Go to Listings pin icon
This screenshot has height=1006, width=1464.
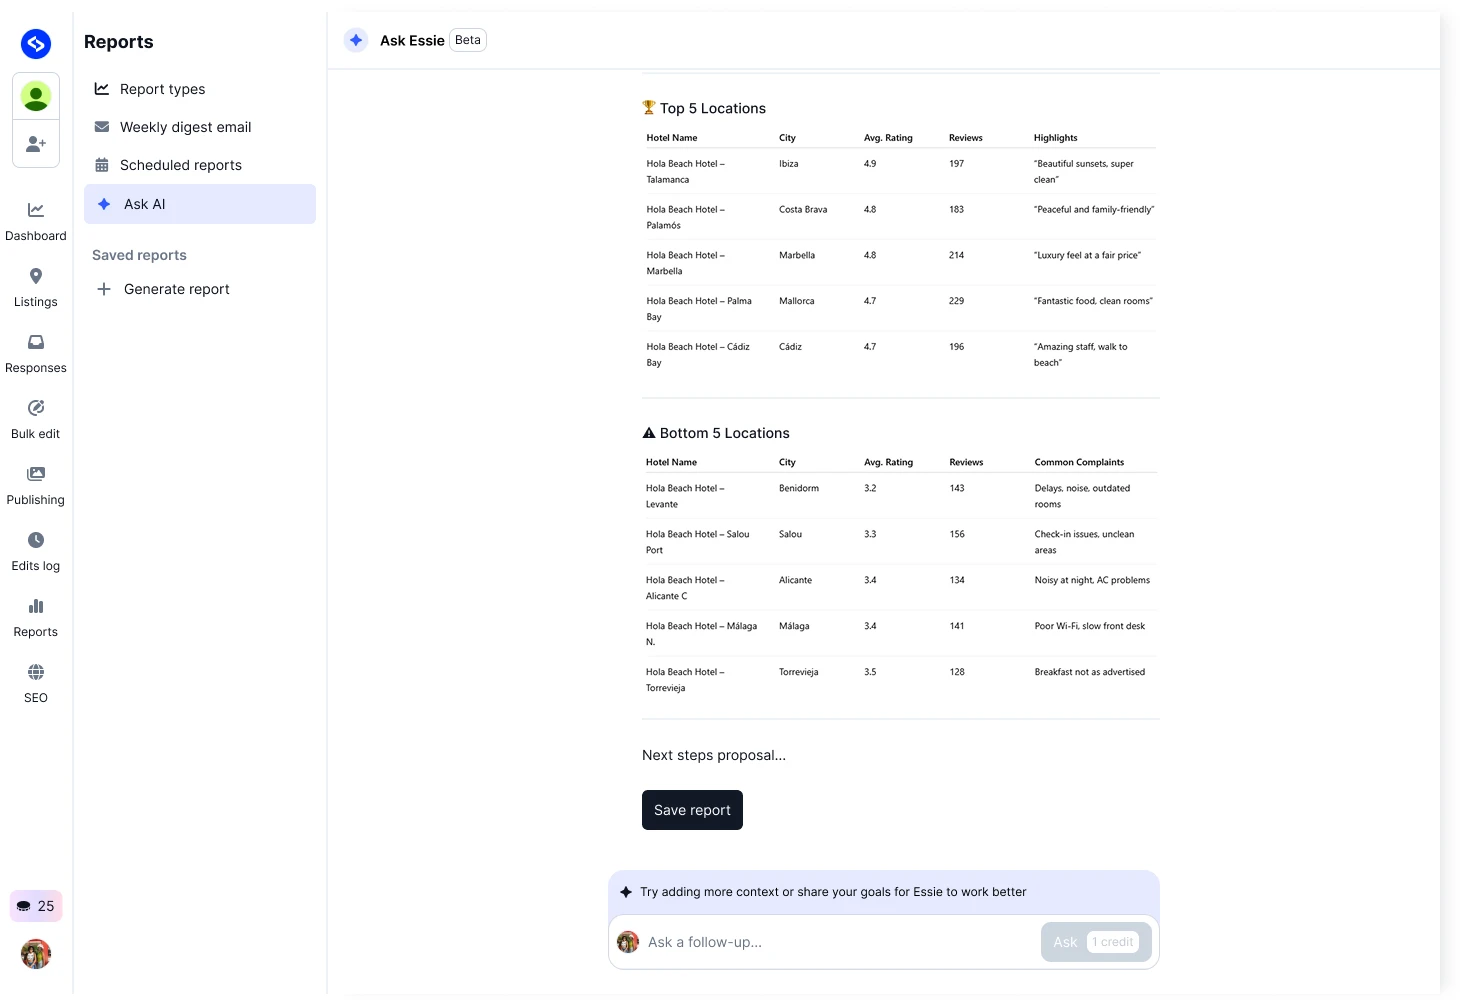[x=36, y=276]
